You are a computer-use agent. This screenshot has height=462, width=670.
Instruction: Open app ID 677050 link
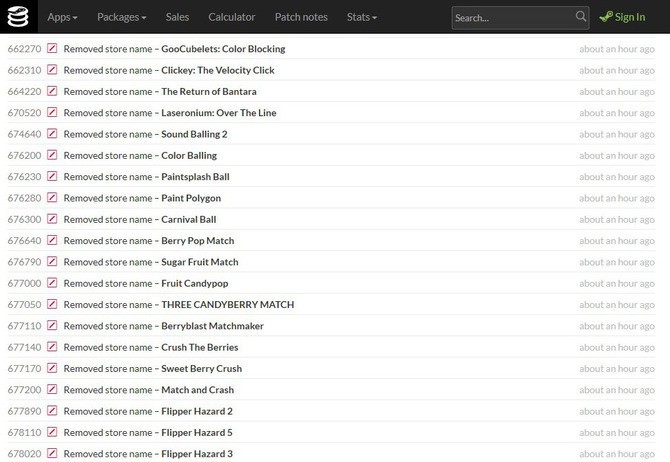click(24, 305)
